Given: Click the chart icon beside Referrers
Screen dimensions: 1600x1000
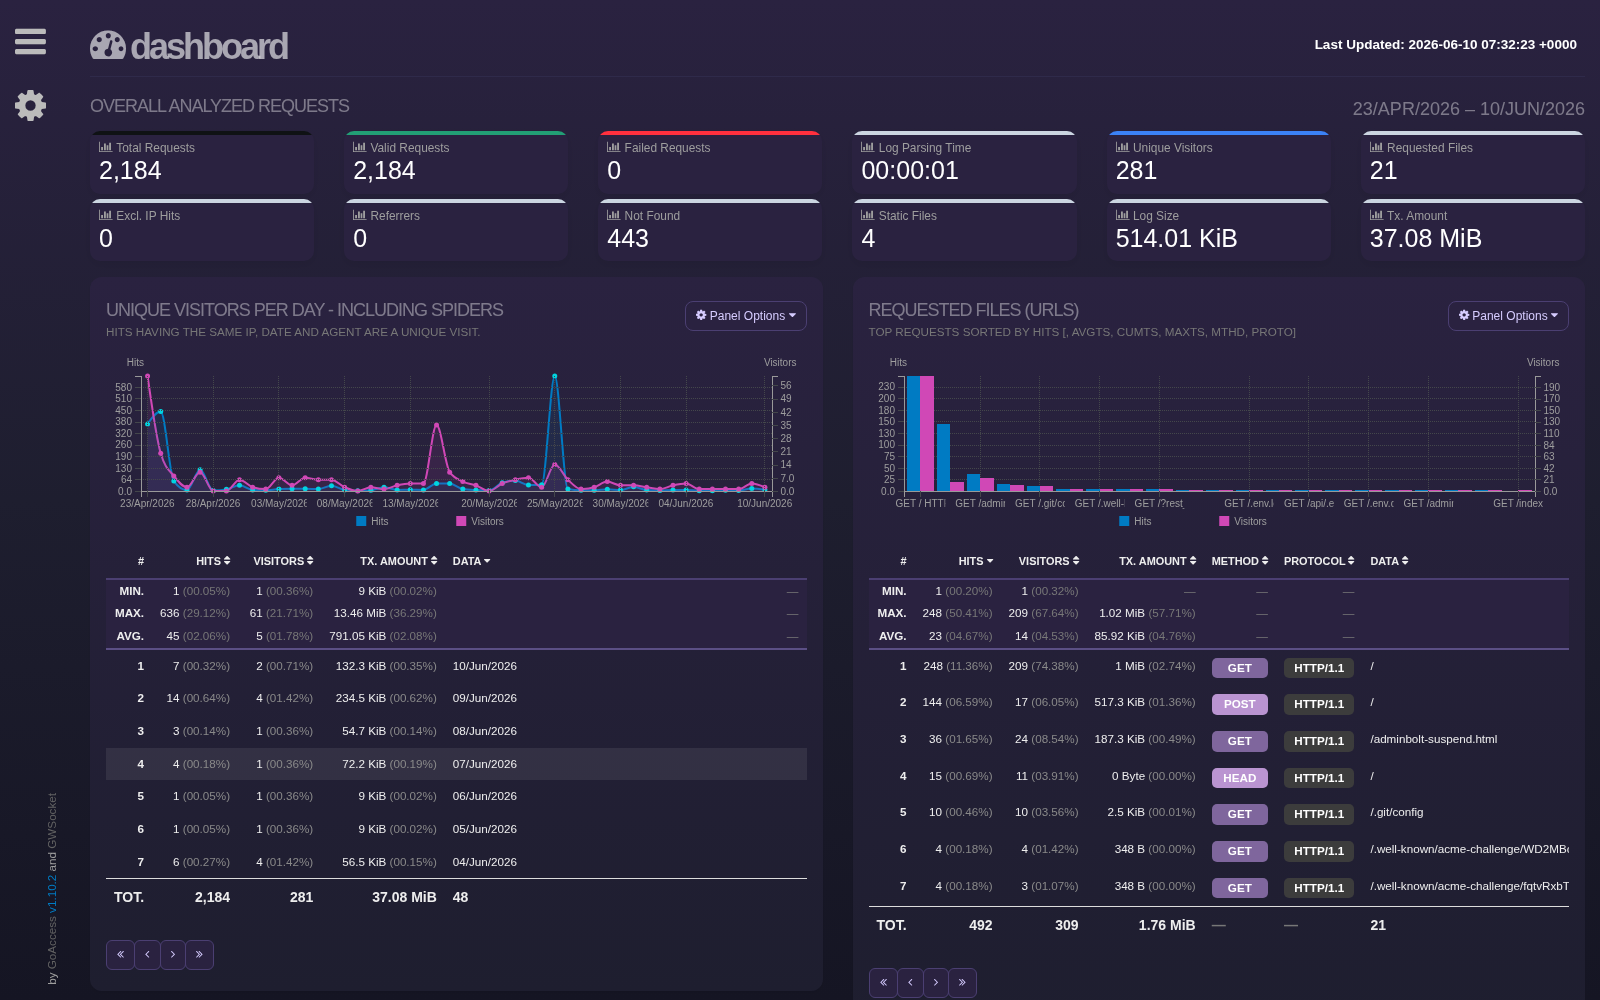Looking at the screenshot, I should click(x=359, y=215).
